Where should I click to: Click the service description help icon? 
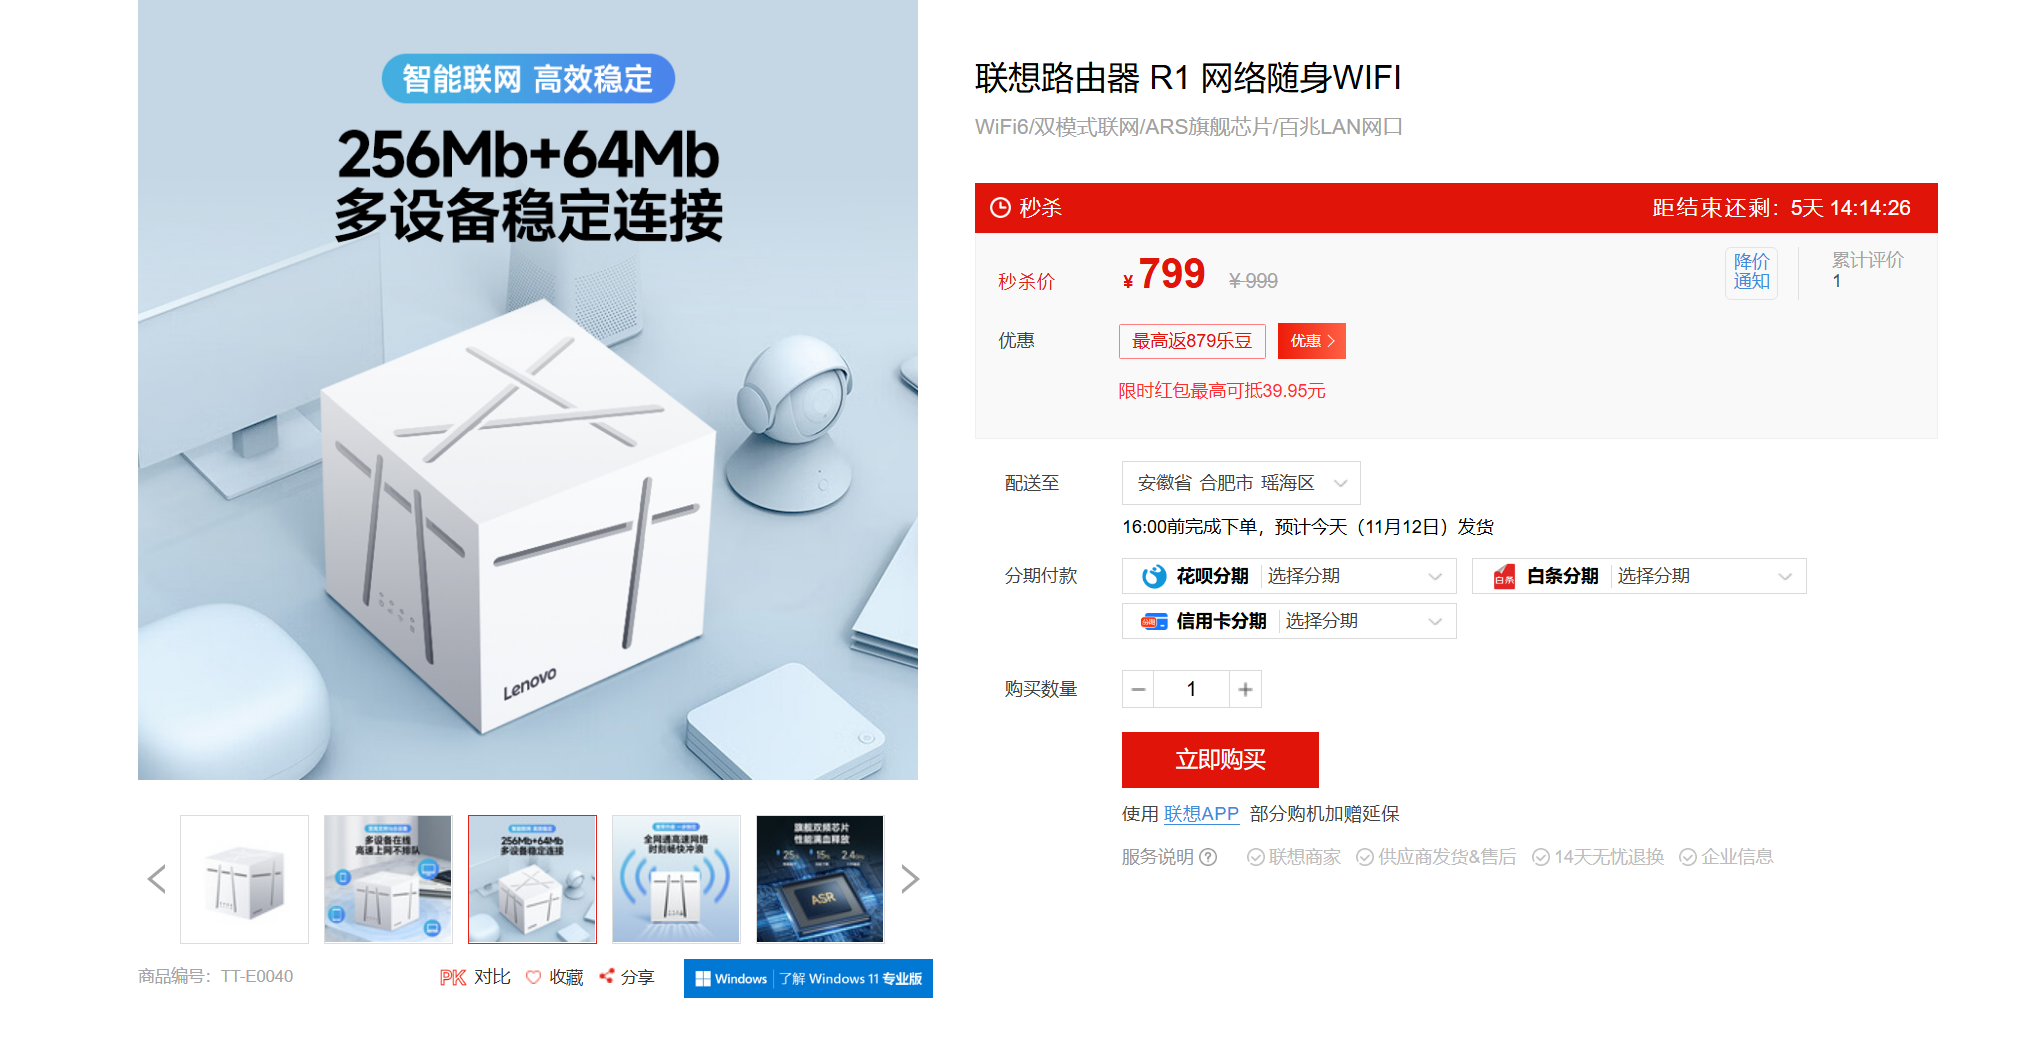click(x=1208, y=857)
